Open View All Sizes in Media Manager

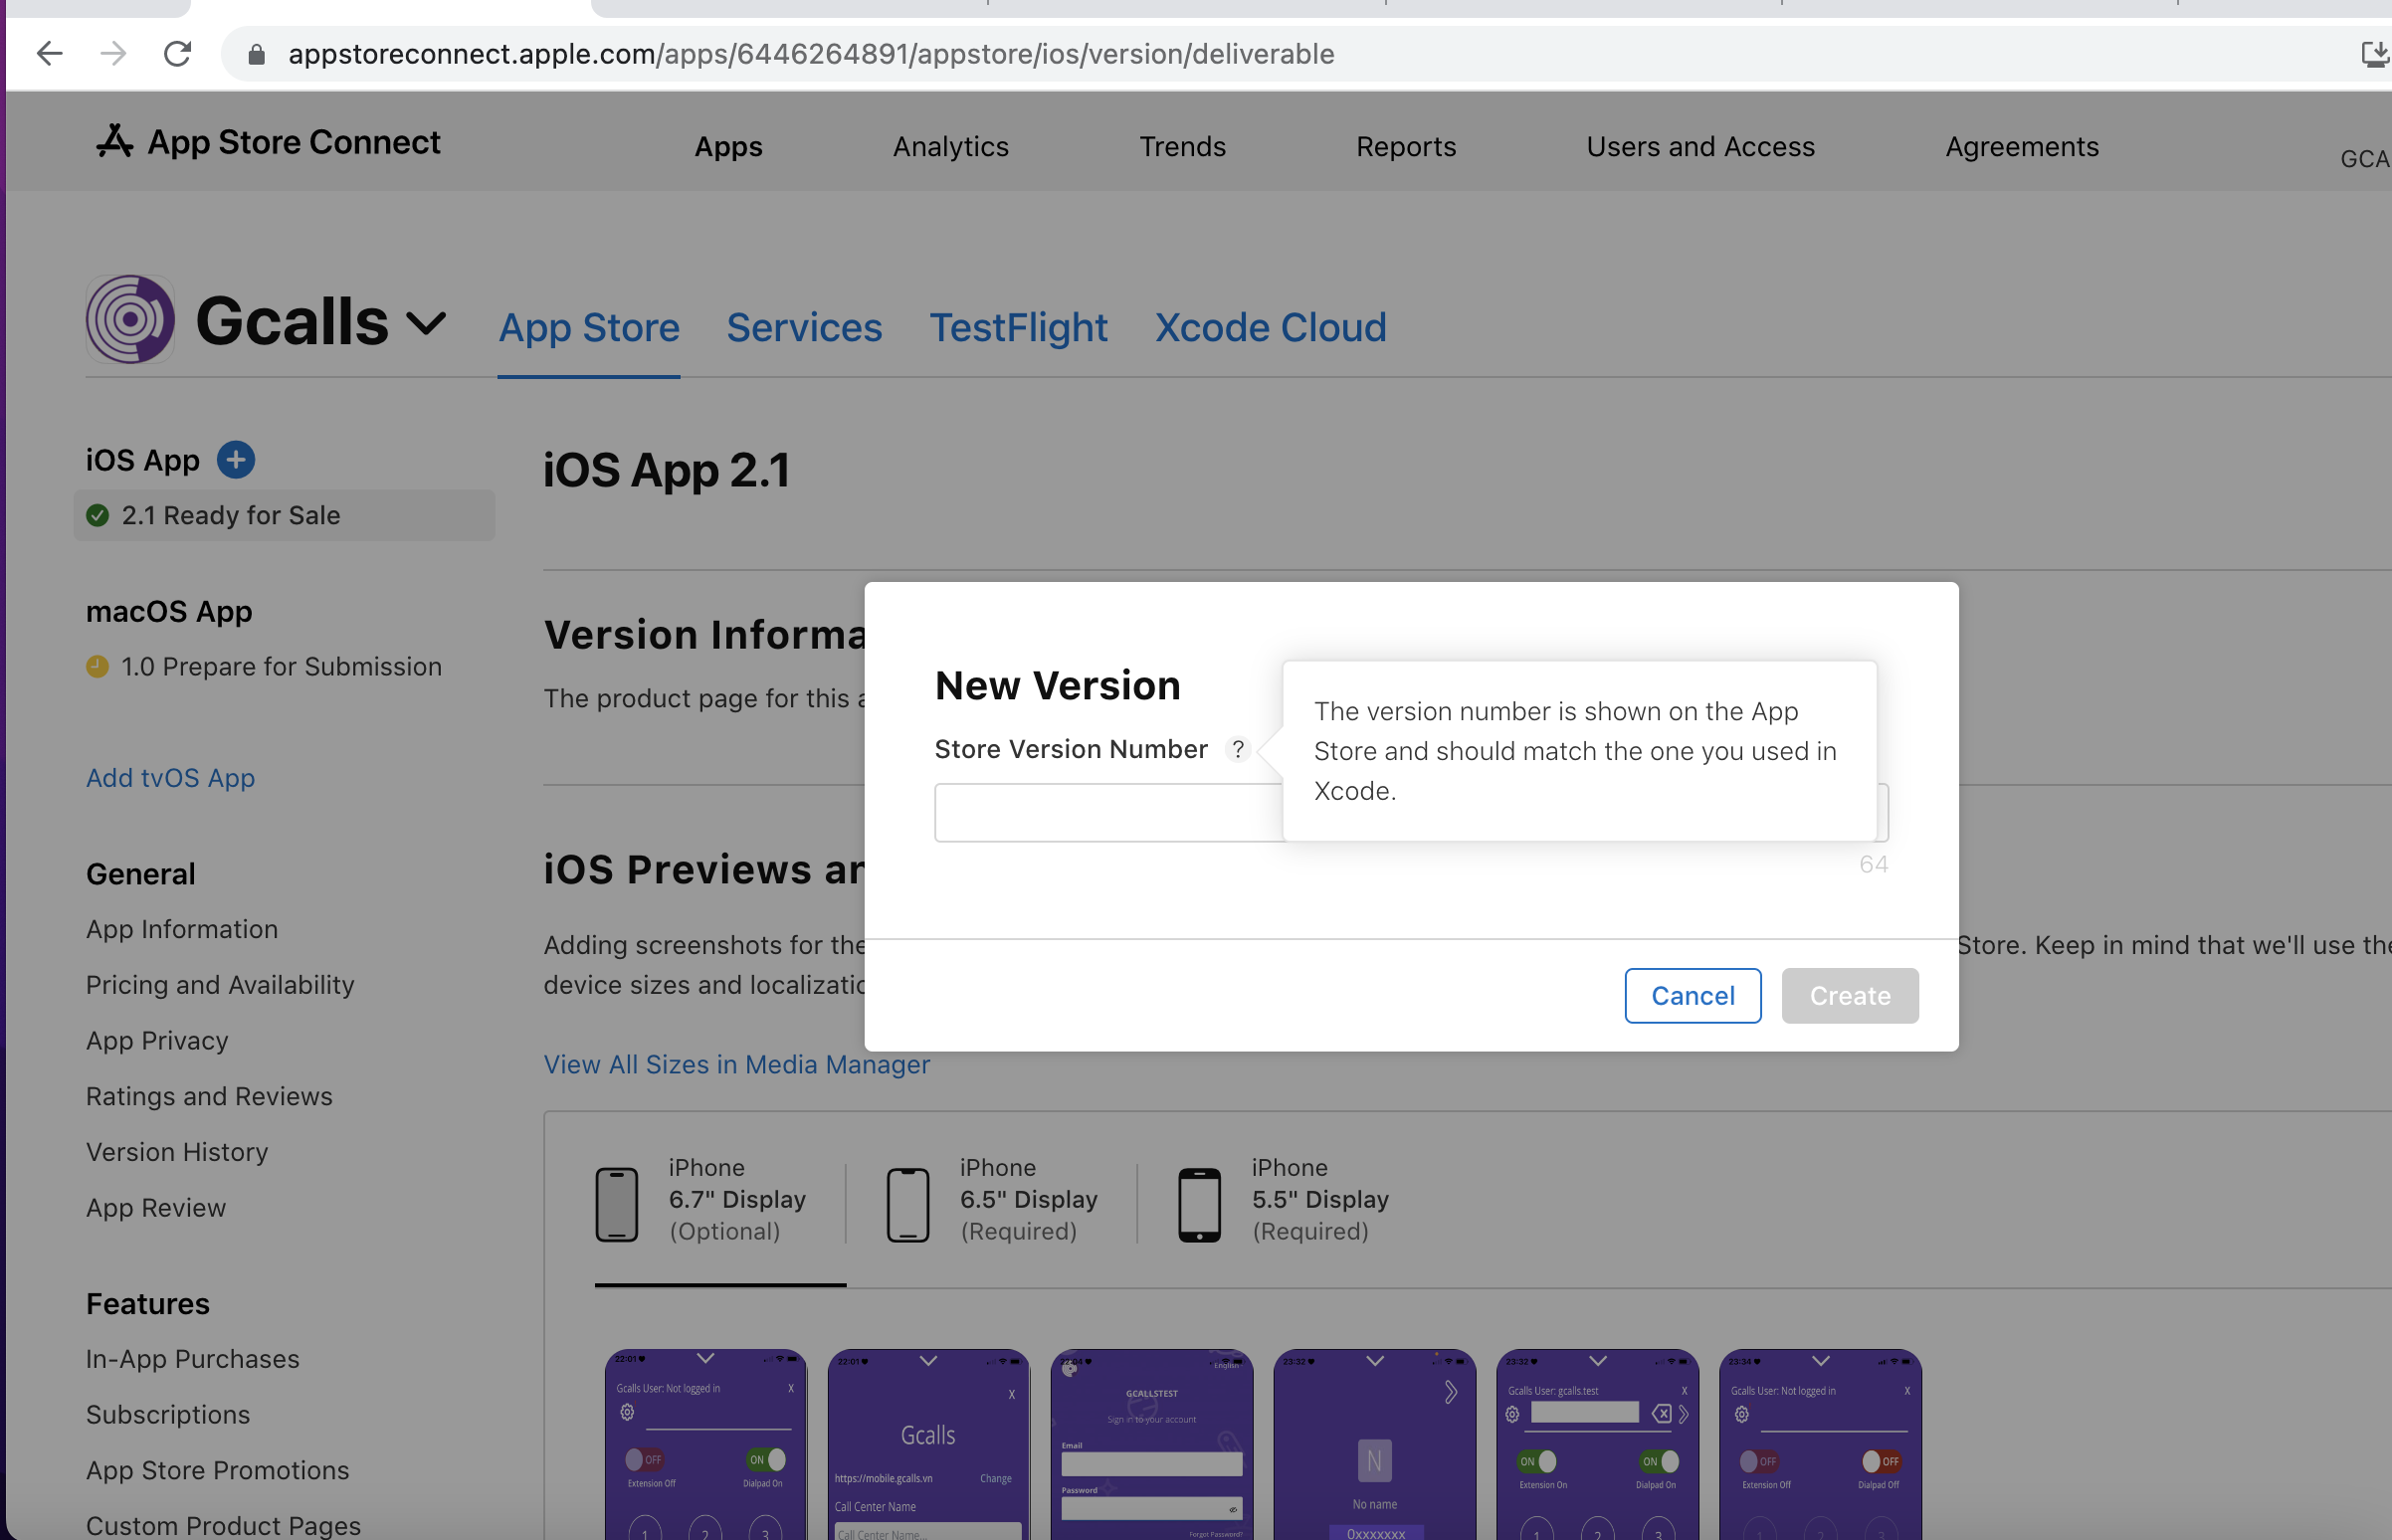(x=736, y=1065)
